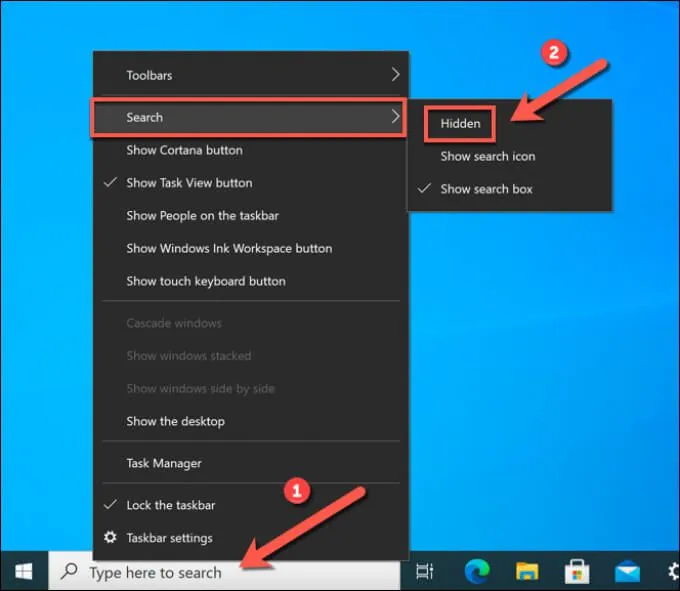Toggle Show Cortana button
The height and width of the screenshot is (591, 680).
(x=251, y=150)
